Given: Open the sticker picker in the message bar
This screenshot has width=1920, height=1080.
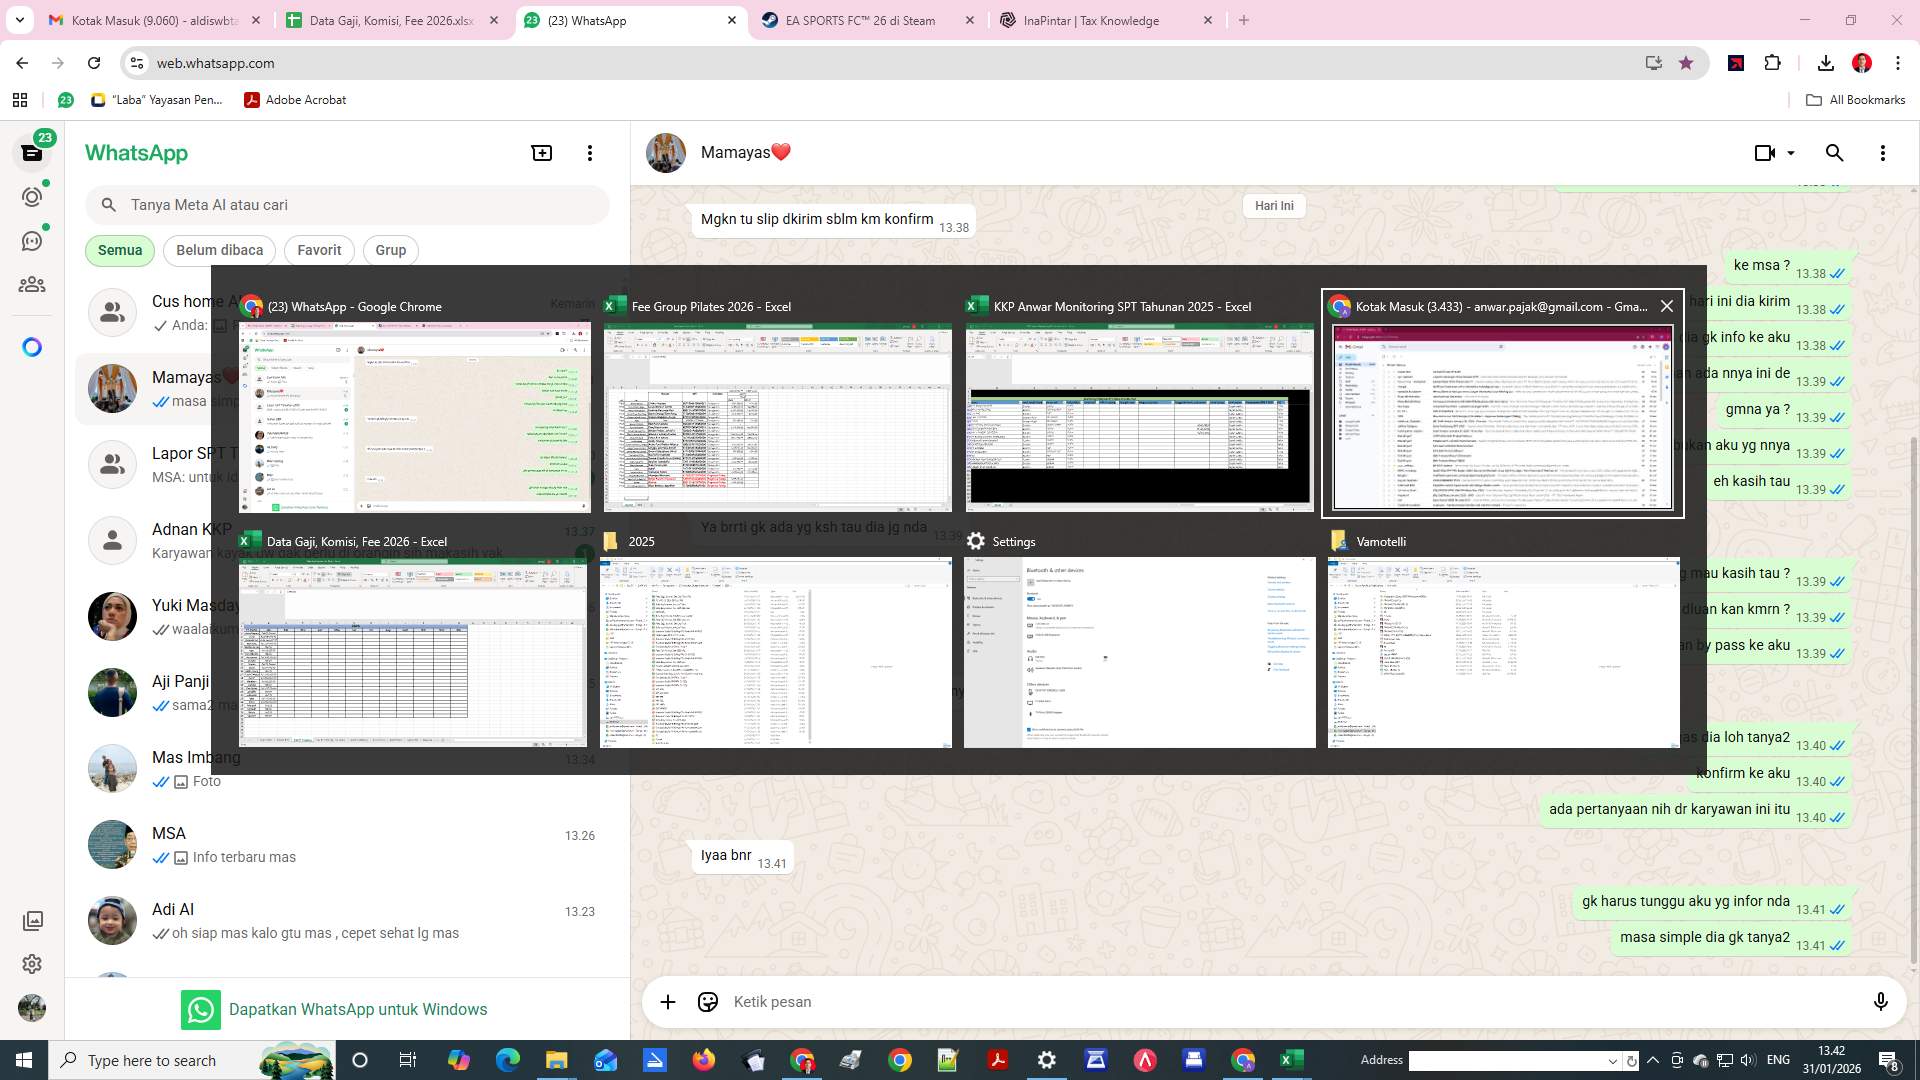Looking at the screenshot, I should coord(708,1001).
